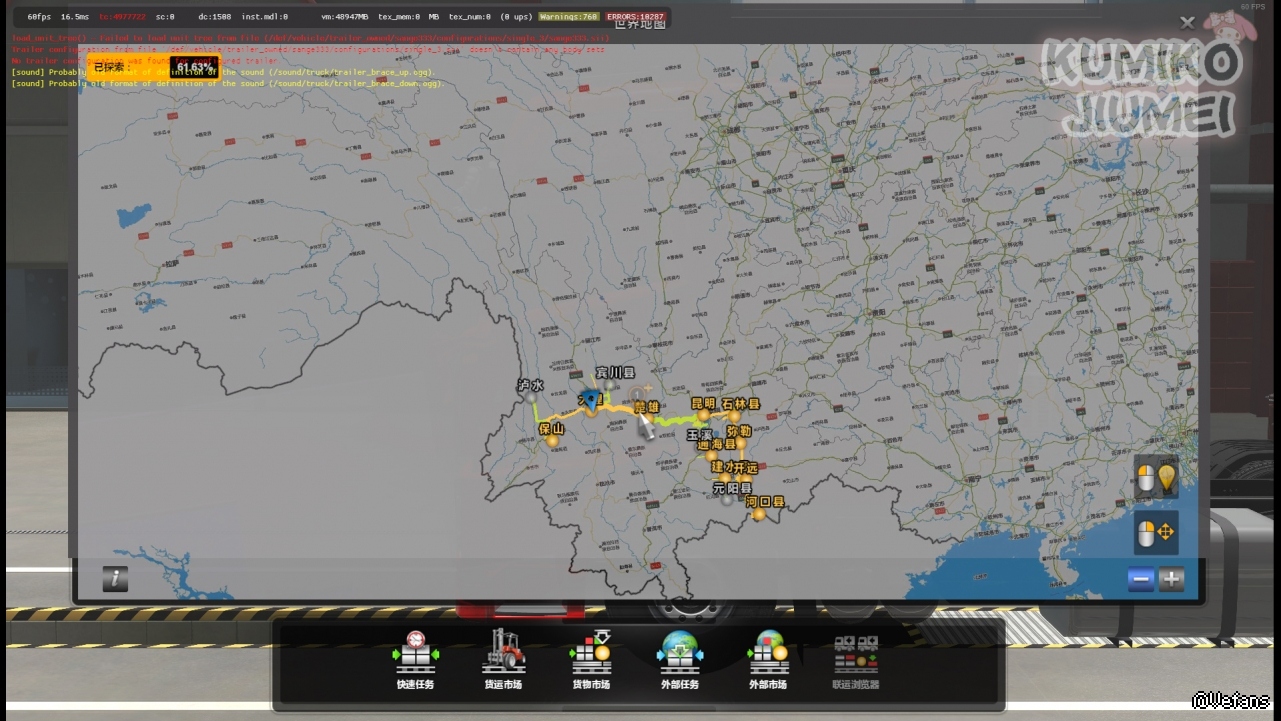Select the 泸水 city marker

pos(531,397)
